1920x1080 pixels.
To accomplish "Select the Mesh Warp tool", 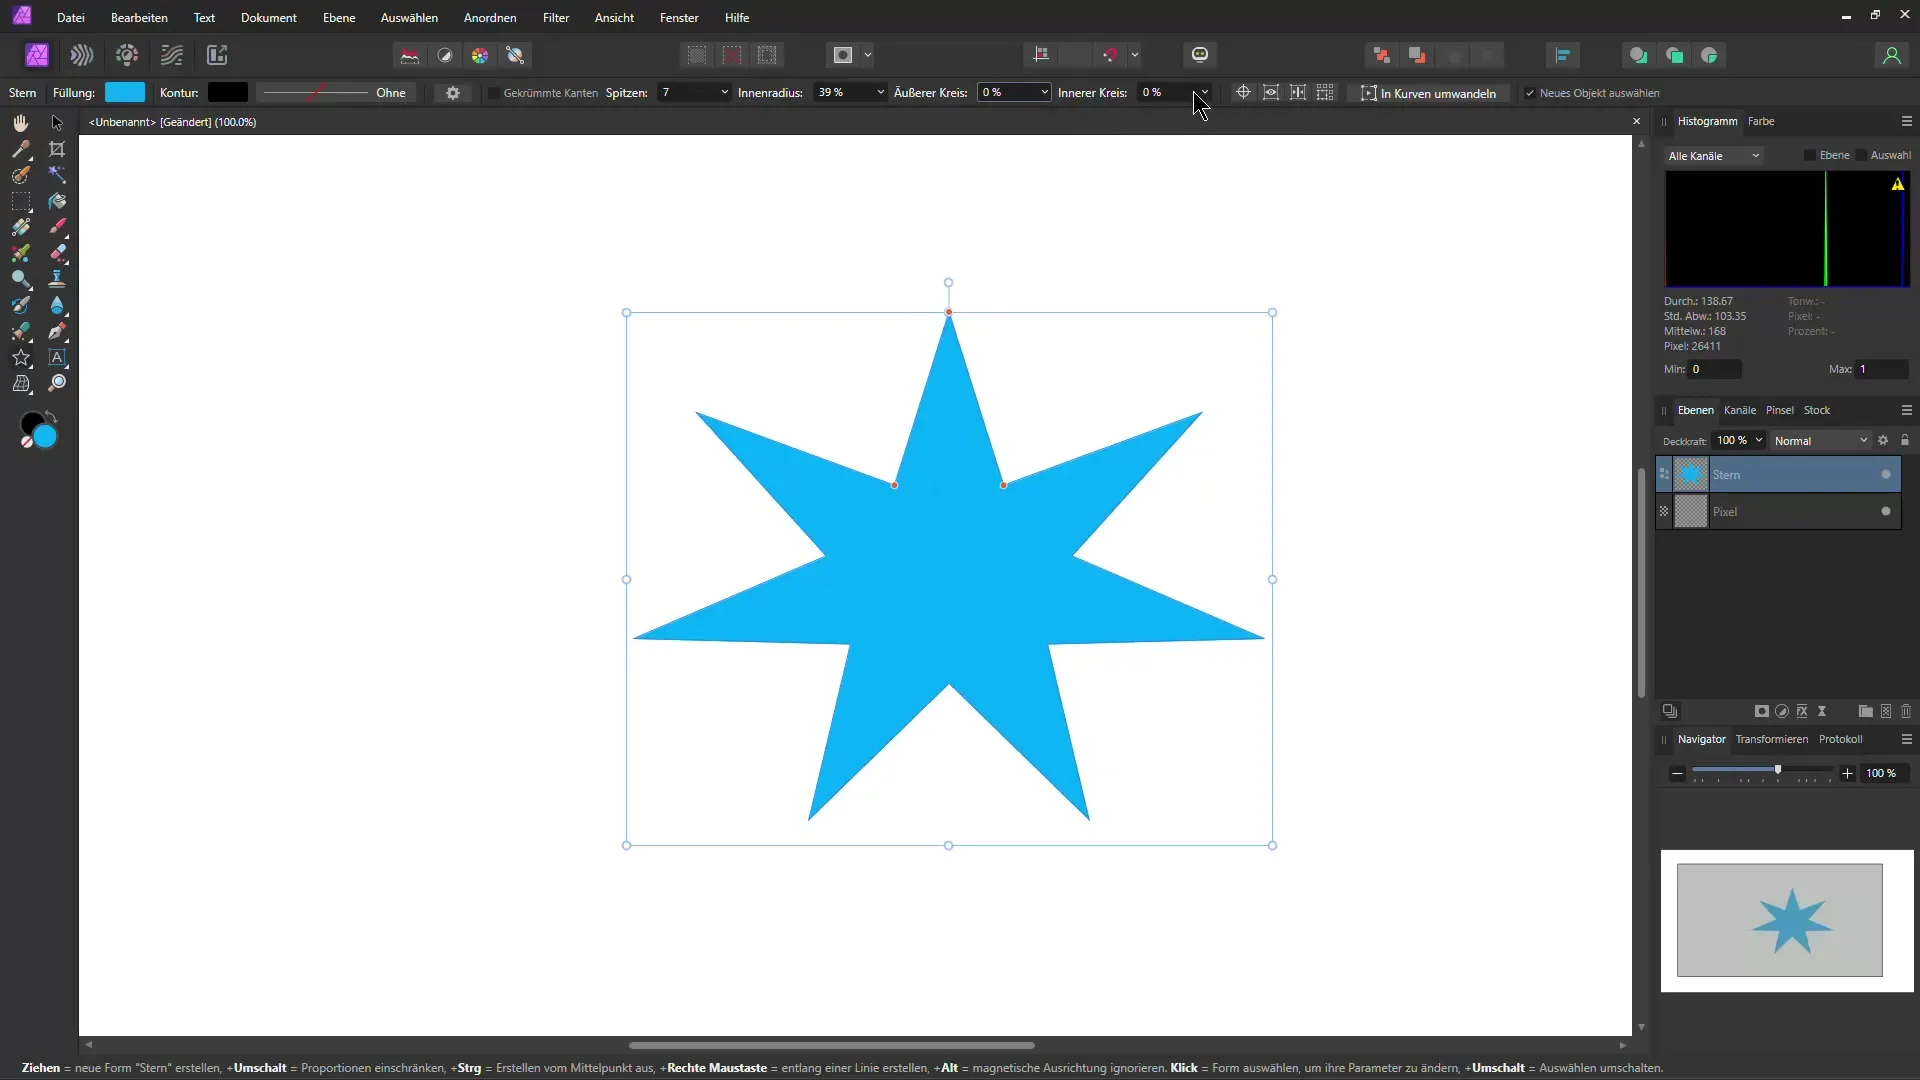I will click(x=21, y=383).
